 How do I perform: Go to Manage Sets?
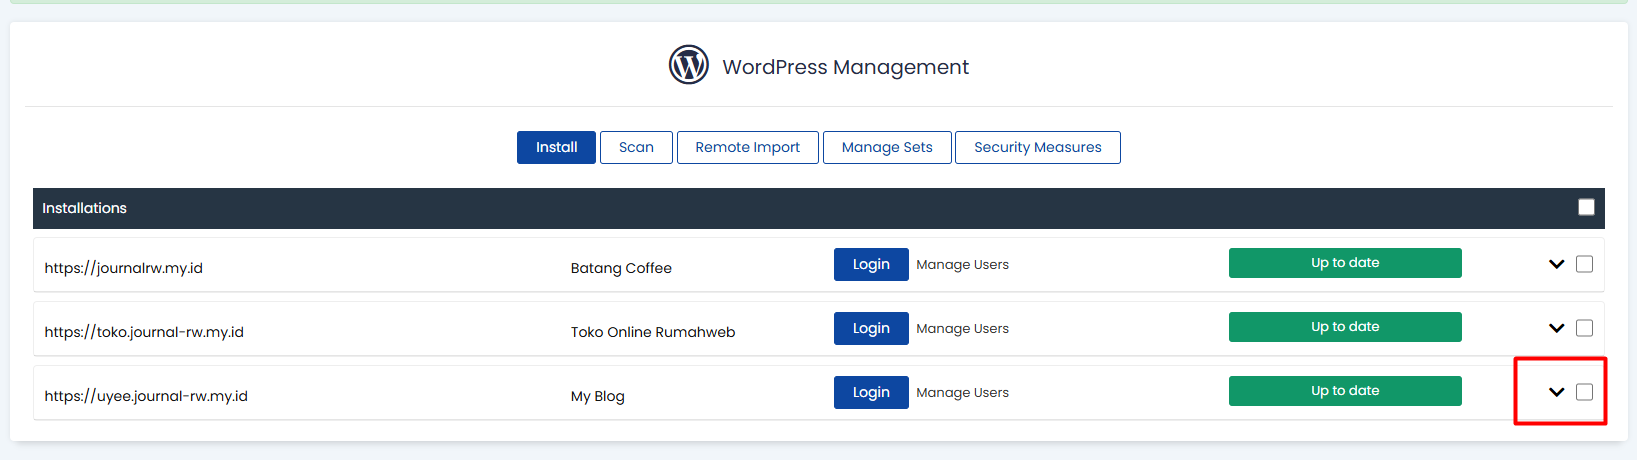pos(886,147)
